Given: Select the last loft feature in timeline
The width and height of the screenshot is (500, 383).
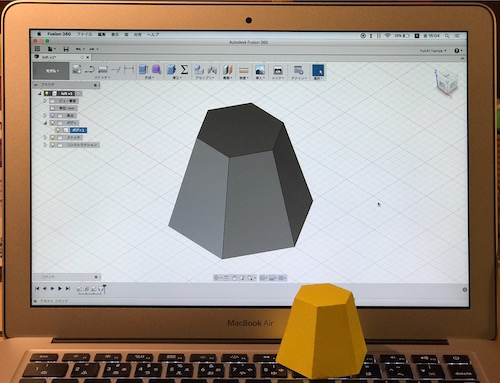Looking at the screenshot, I should 100,289.
